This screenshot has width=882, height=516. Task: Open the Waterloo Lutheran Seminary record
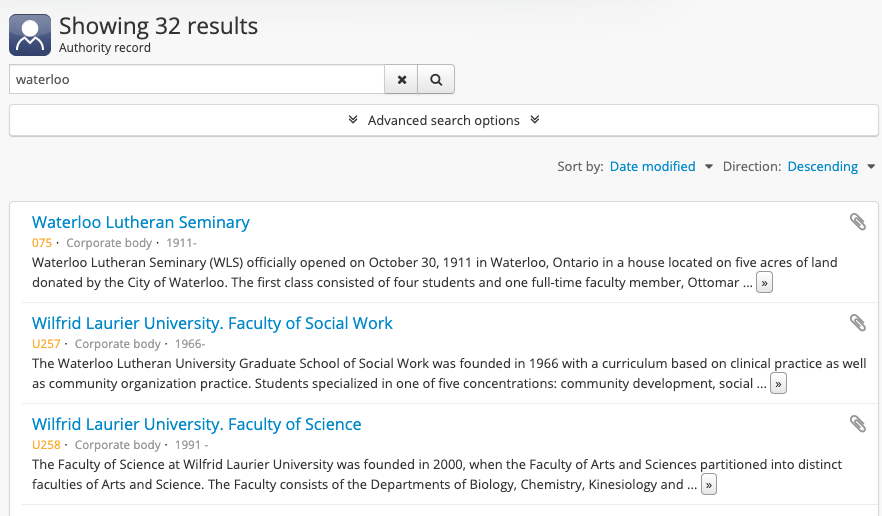coord(141,222)
